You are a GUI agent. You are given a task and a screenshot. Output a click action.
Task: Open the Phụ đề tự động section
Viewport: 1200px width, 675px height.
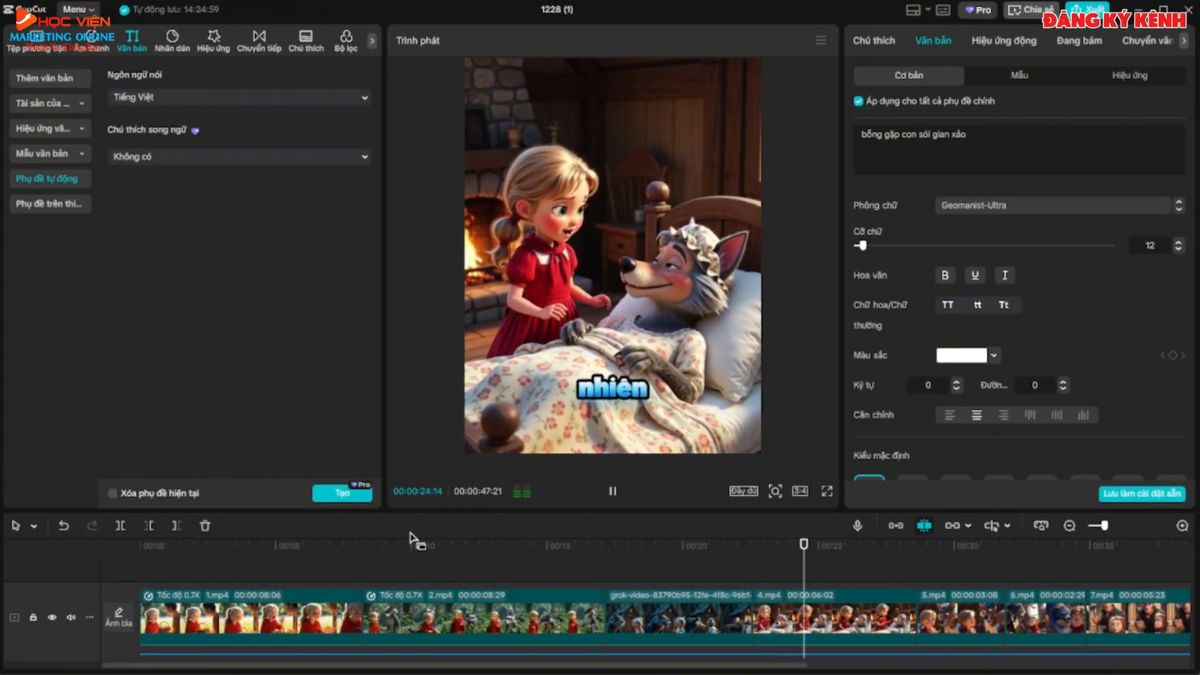50,178
